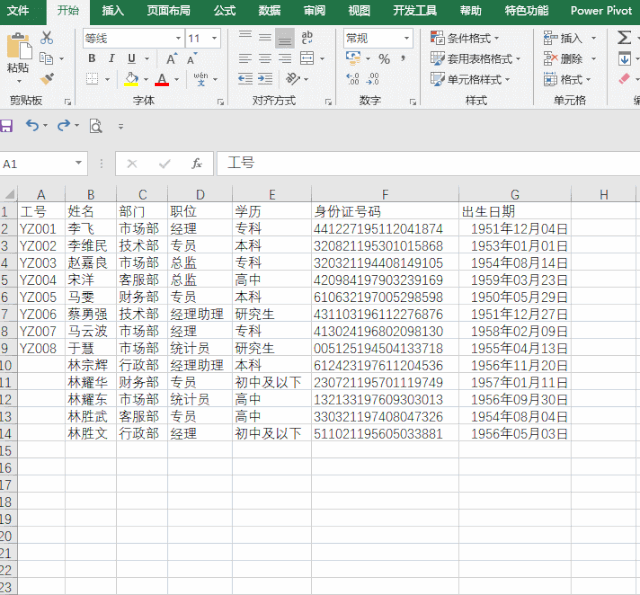
Task: Click the Wrap Text ab icon
Action: pyautogui.click(x=307, y=38)
